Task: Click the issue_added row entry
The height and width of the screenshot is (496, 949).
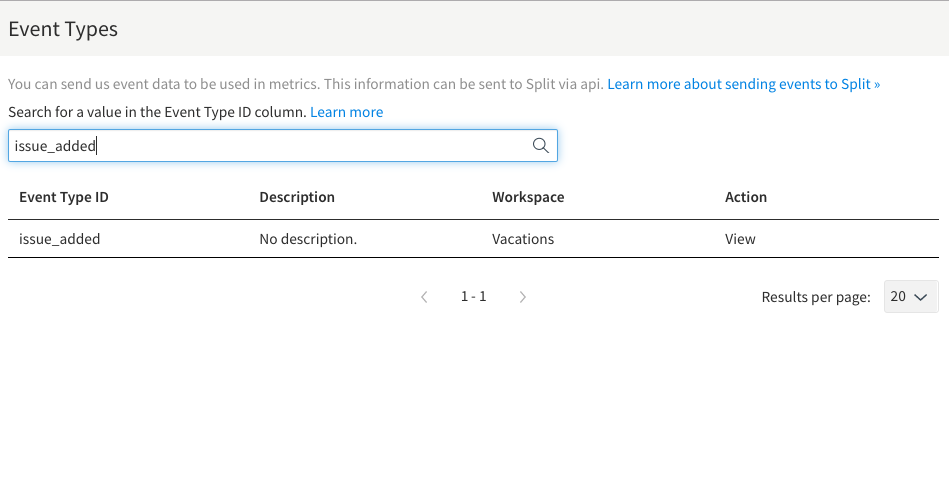Action: (x=60, y=239)
